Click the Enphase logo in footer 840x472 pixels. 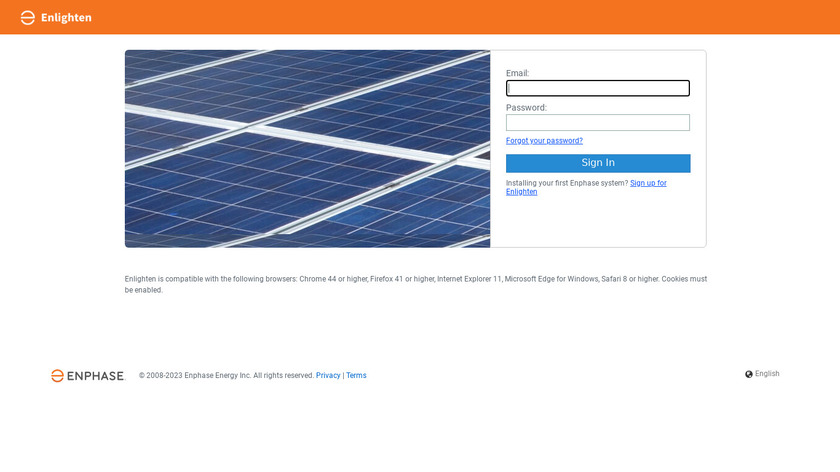click(88, 376)
